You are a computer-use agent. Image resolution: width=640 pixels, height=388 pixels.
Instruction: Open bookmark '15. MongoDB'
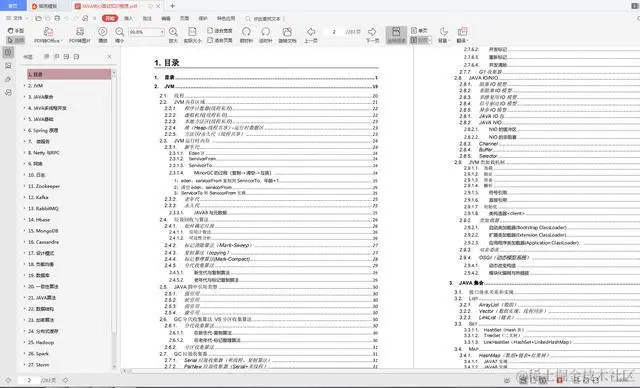43,231
